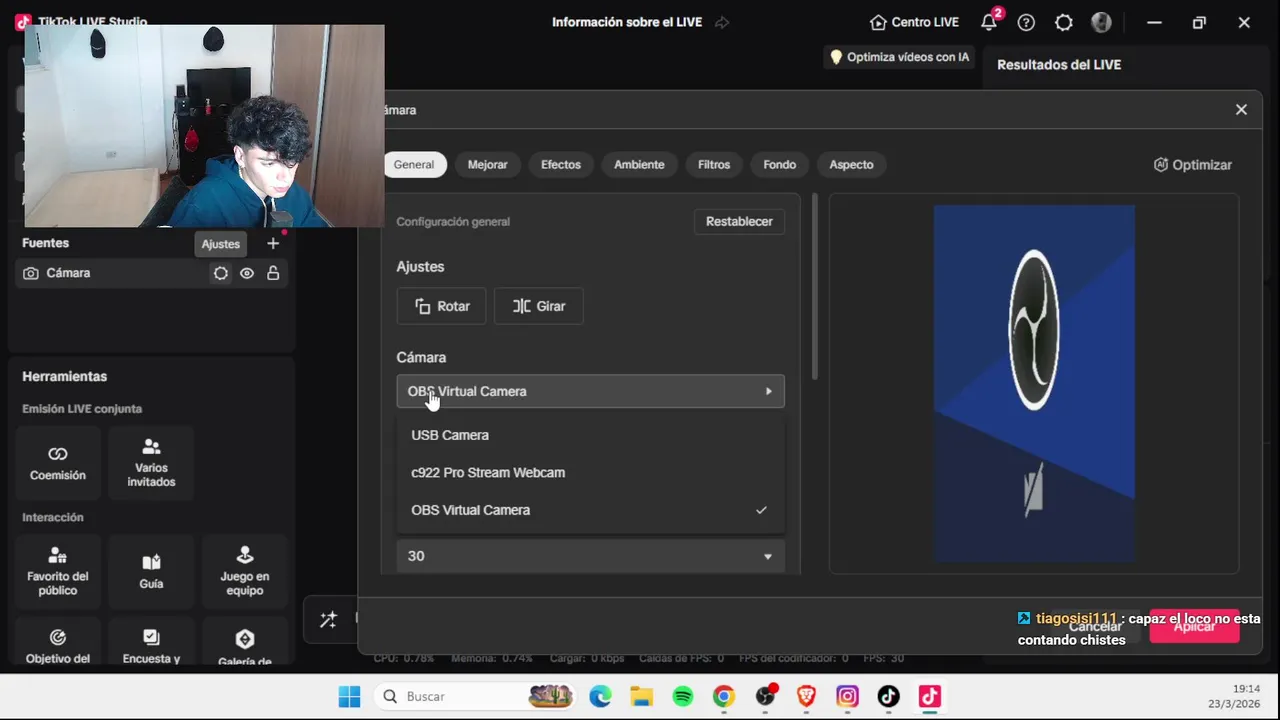Open Brave browser from the taskbar

[806, 696]
